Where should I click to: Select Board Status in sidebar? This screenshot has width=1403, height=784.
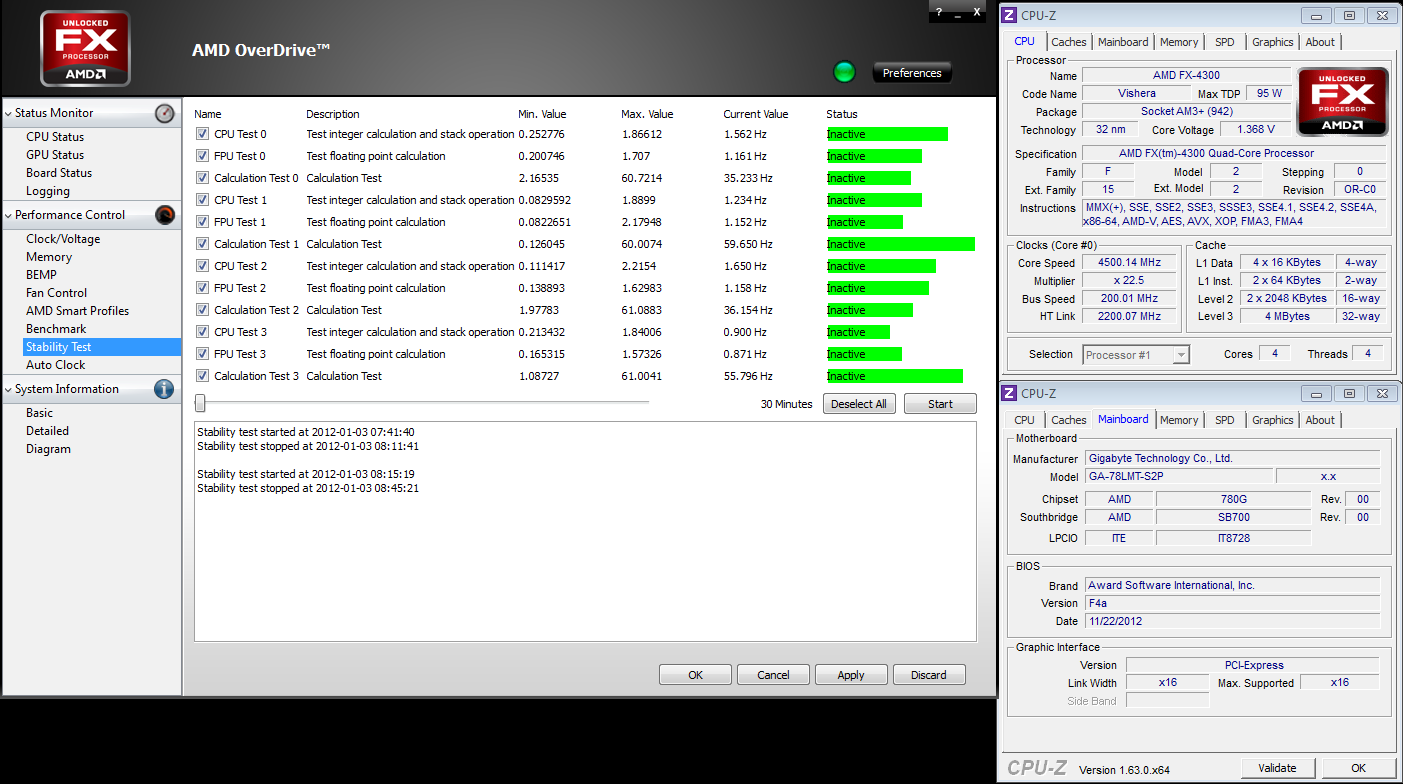coord(59,173)
